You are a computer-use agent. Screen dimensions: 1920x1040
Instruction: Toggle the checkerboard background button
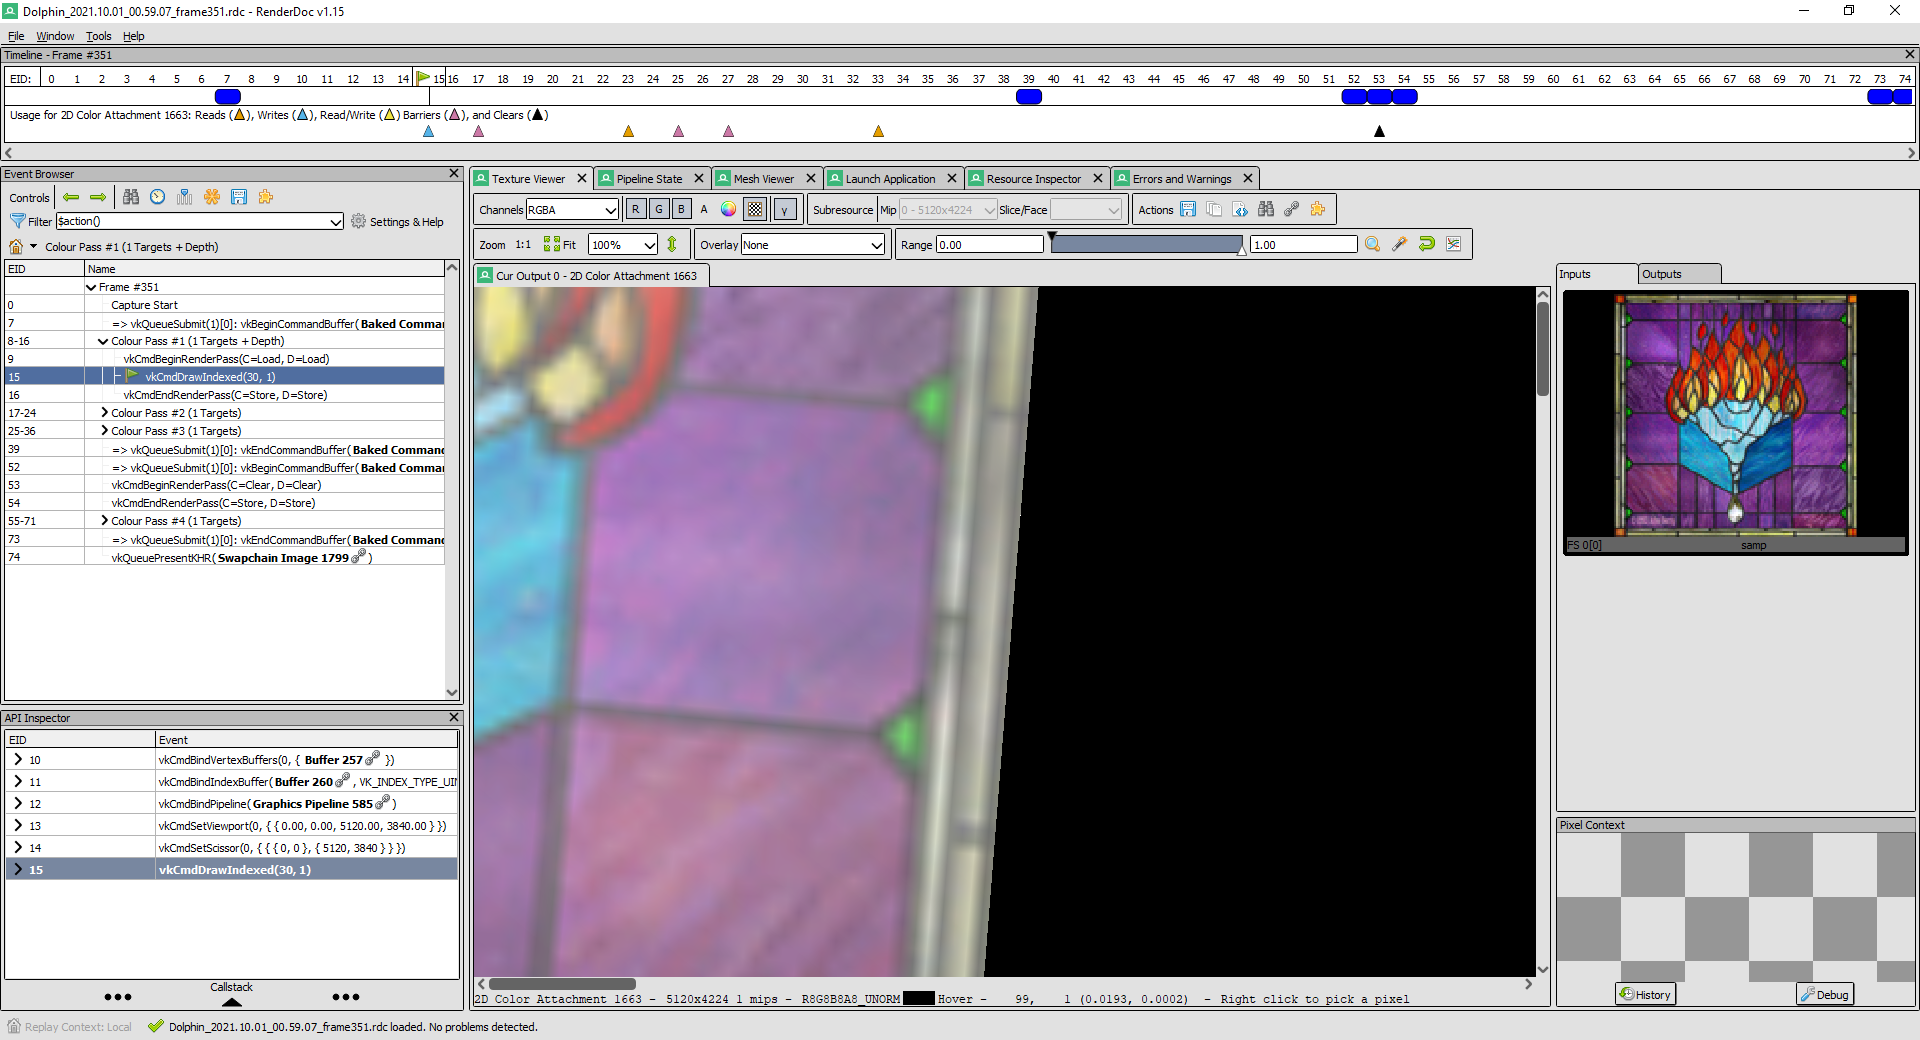click(756, 209)
